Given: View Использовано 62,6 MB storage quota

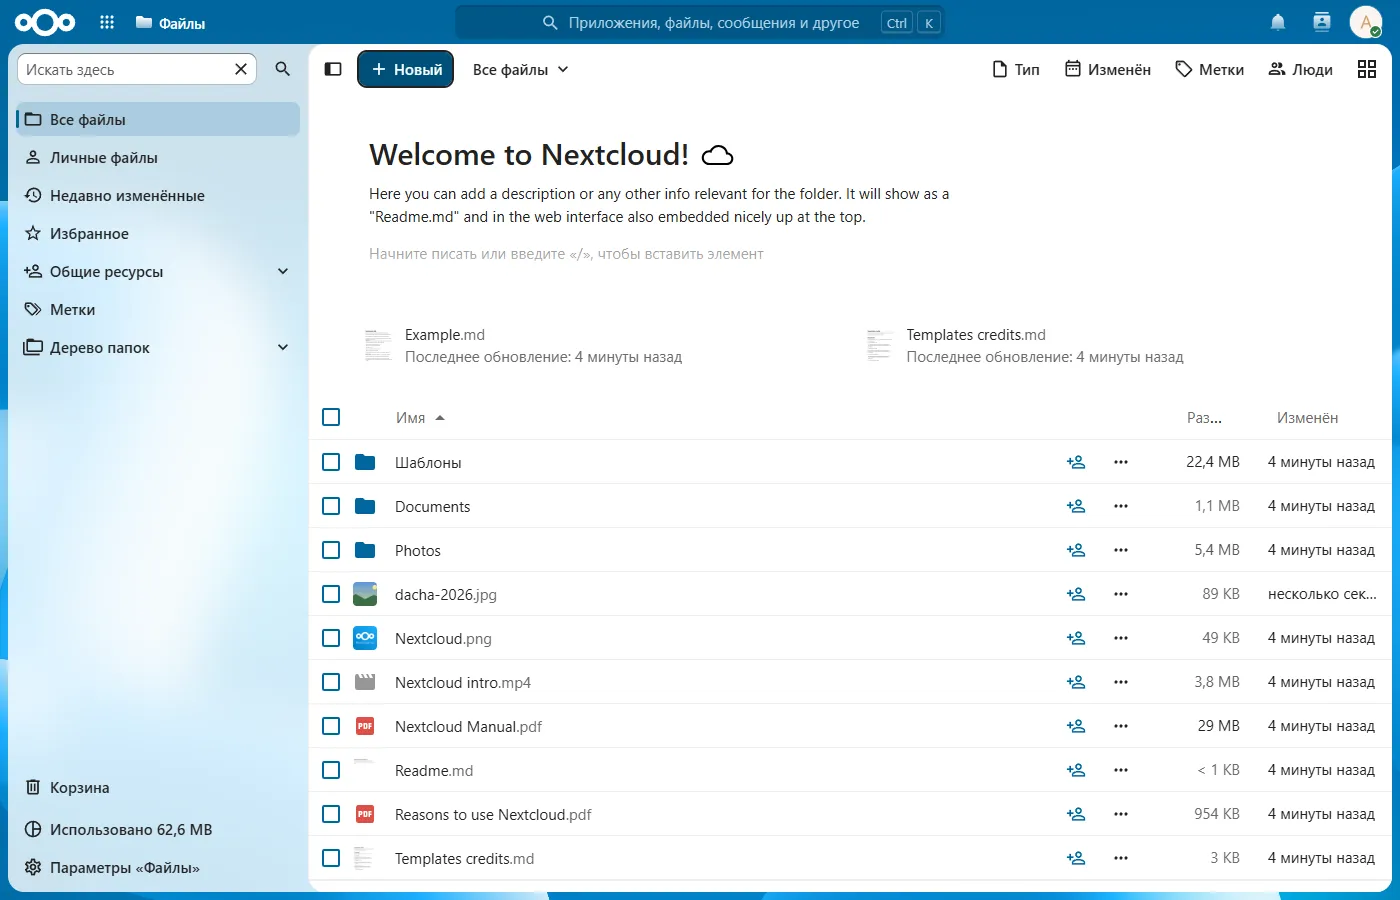Looking at the screenshot, I should 158,829.
